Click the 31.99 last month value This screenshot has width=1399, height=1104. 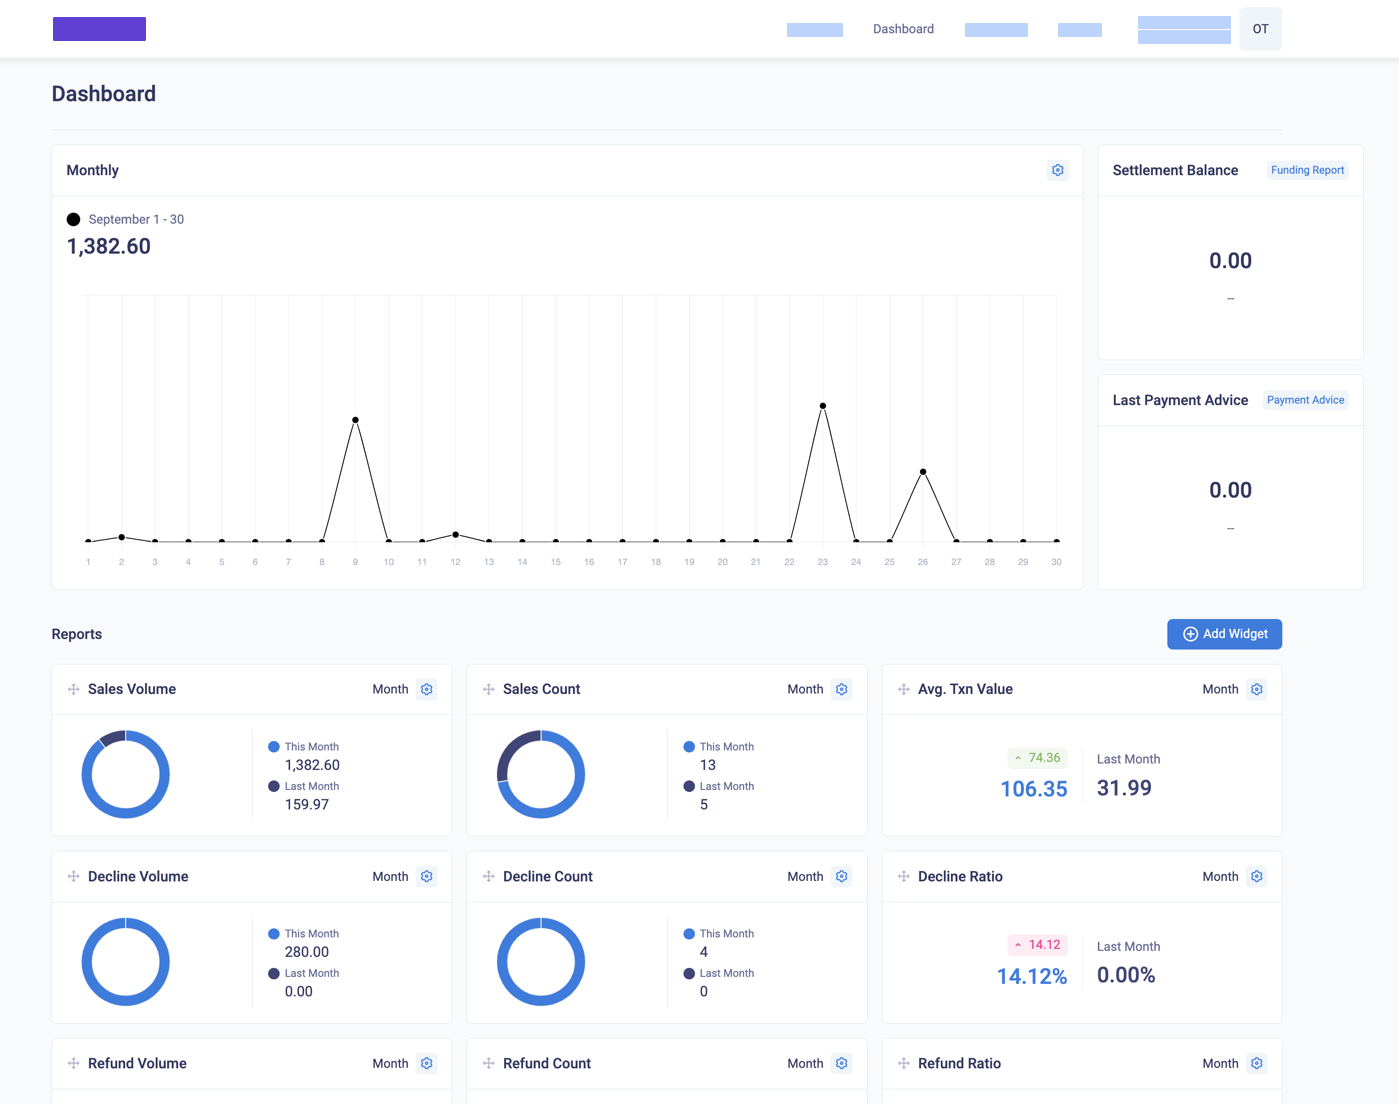tap(1124, 788)
